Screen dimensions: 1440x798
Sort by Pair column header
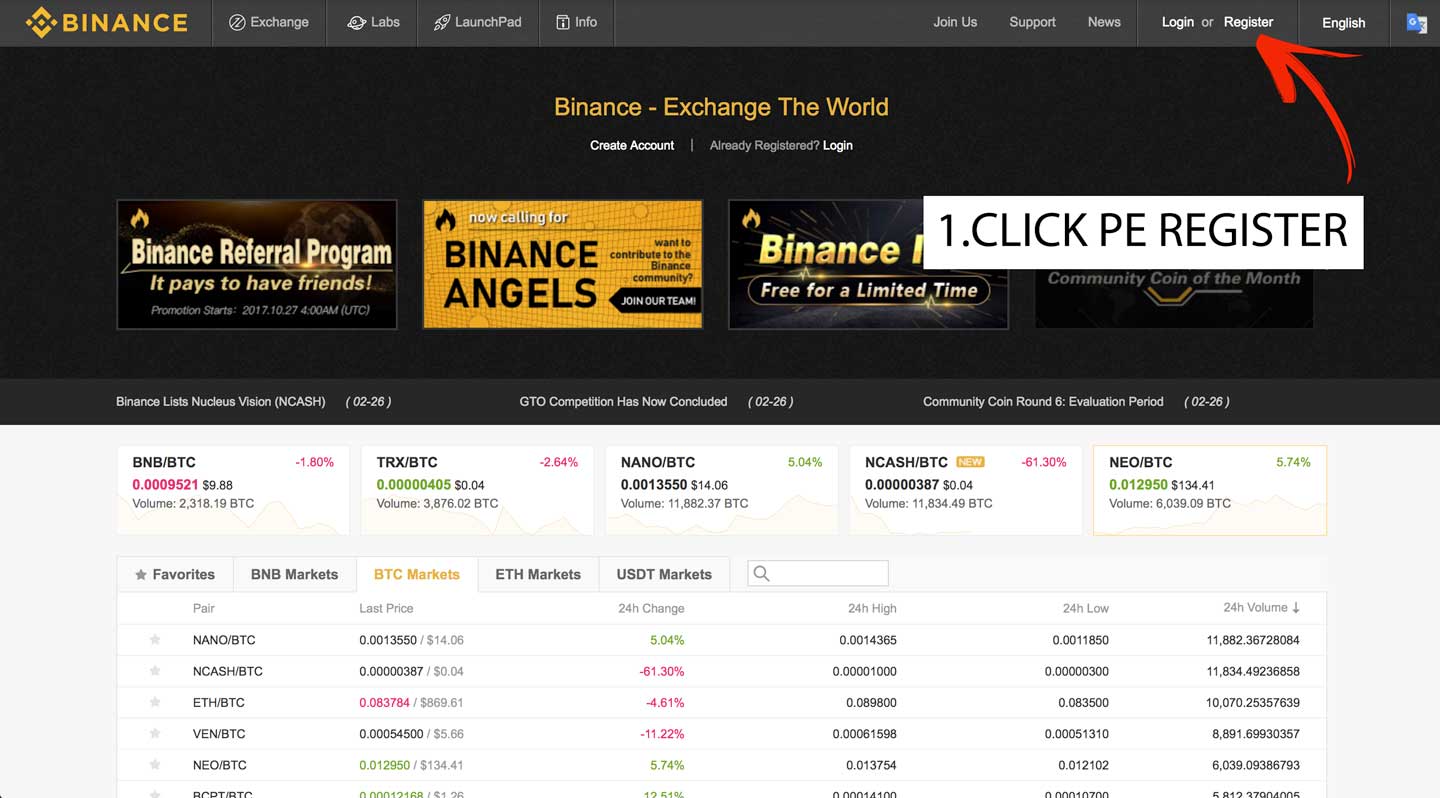(x=204, y=608)
